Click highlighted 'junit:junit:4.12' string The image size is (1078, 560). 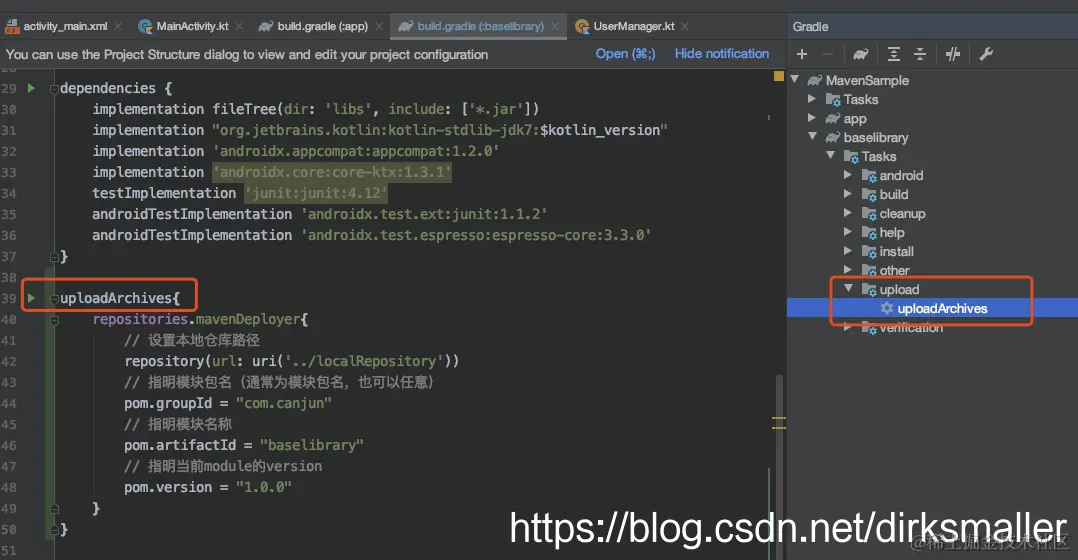coord(316,193)
